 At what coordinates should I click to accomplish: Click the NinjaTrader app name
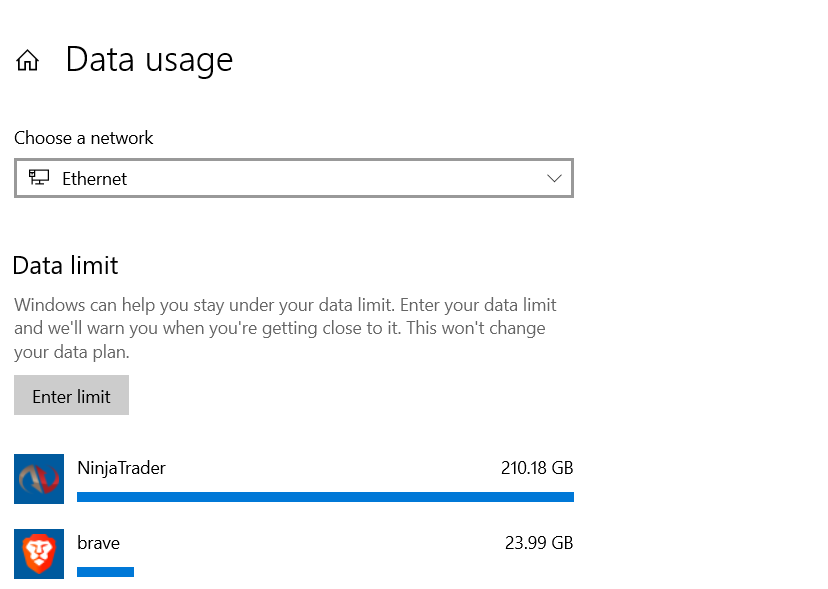[x=121, y=467]
